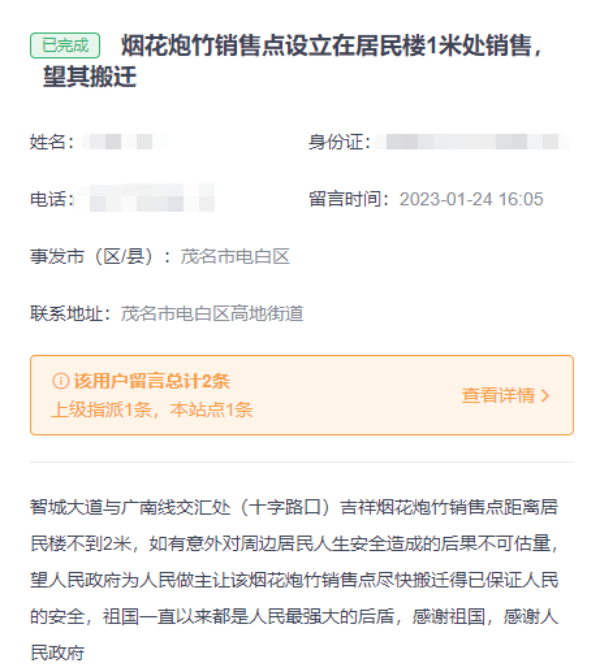Click the 事发市（区/县） label

tap(100, 257)
